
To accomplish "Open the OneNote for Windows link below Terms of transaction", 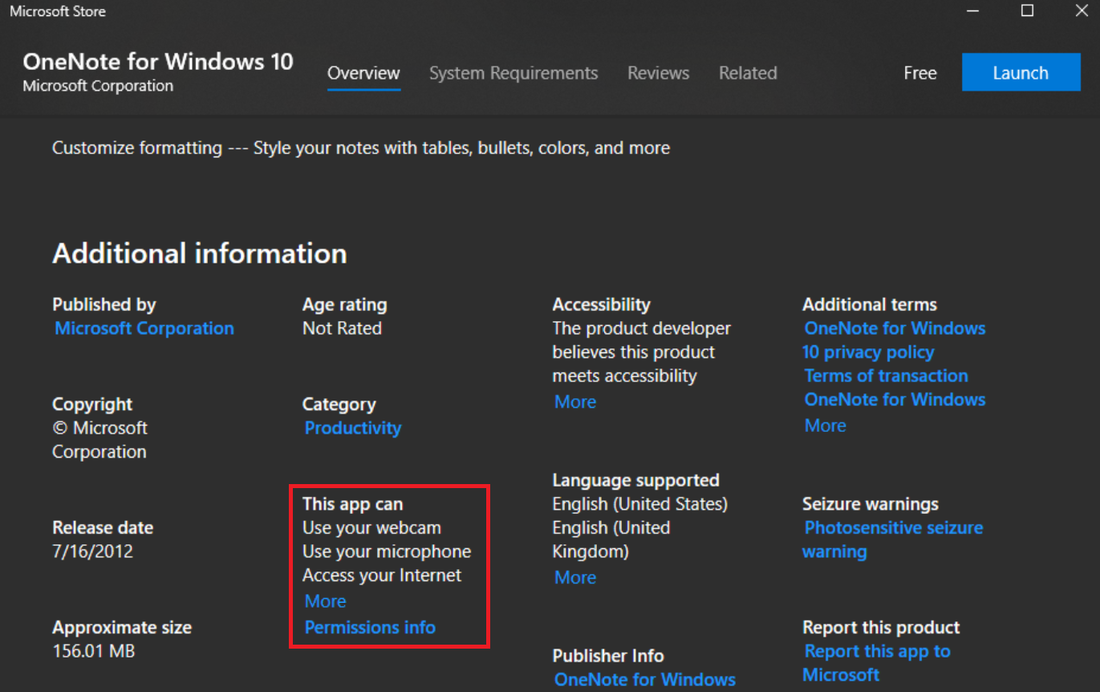I will coord(894,400).
